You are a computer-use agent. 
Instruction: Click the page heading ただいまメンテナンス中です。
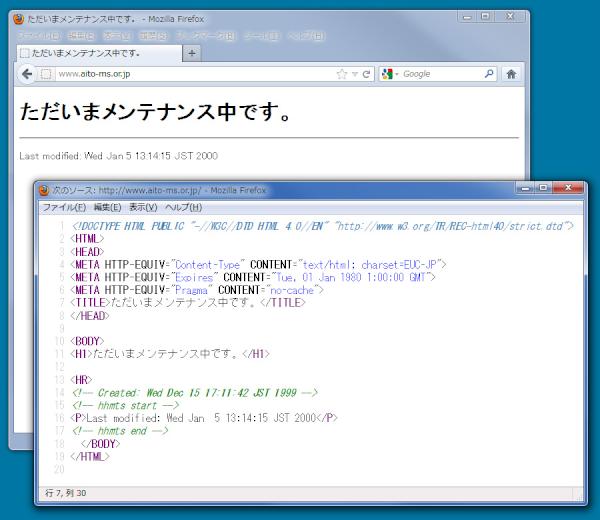pyautogui.click(x=155, y=111)
